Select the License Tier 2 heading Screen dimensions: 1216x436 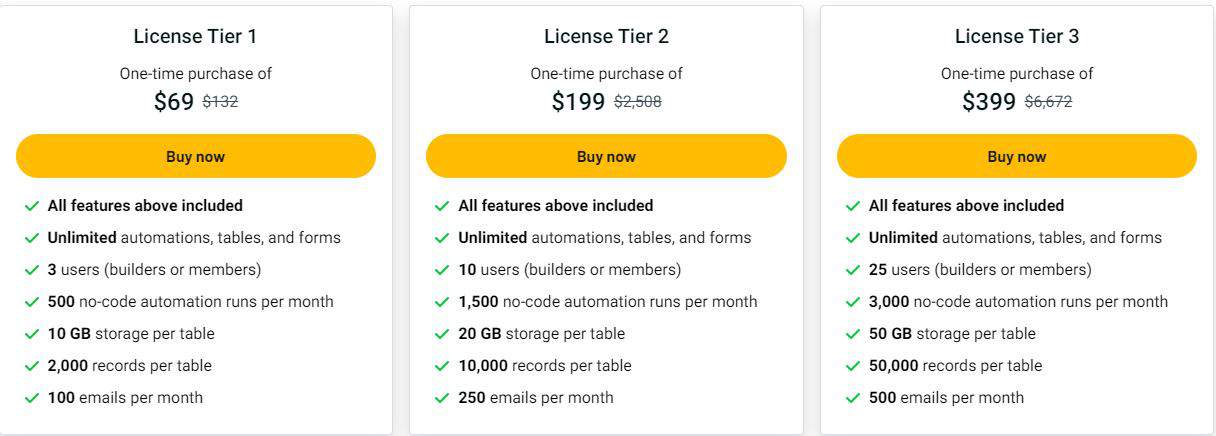click(606, 37)
